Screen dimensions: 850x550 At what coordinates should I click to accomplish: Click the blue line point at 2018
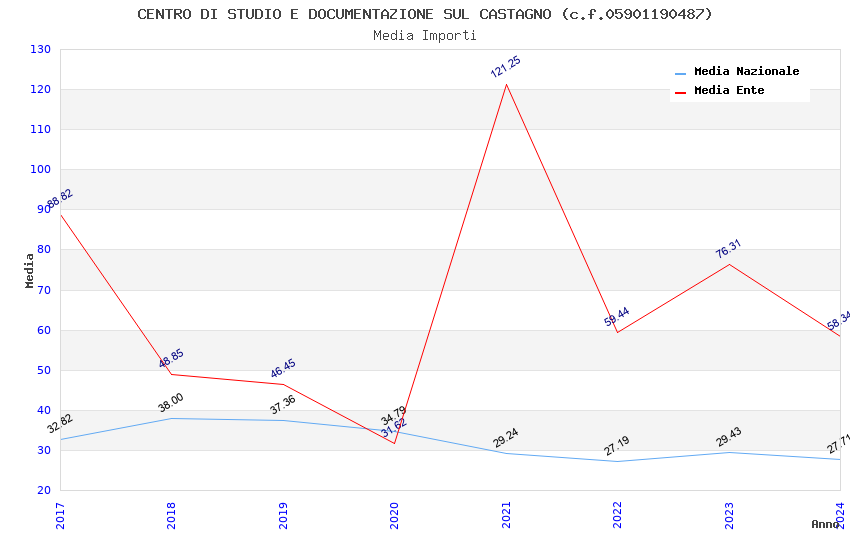[172, 418]
